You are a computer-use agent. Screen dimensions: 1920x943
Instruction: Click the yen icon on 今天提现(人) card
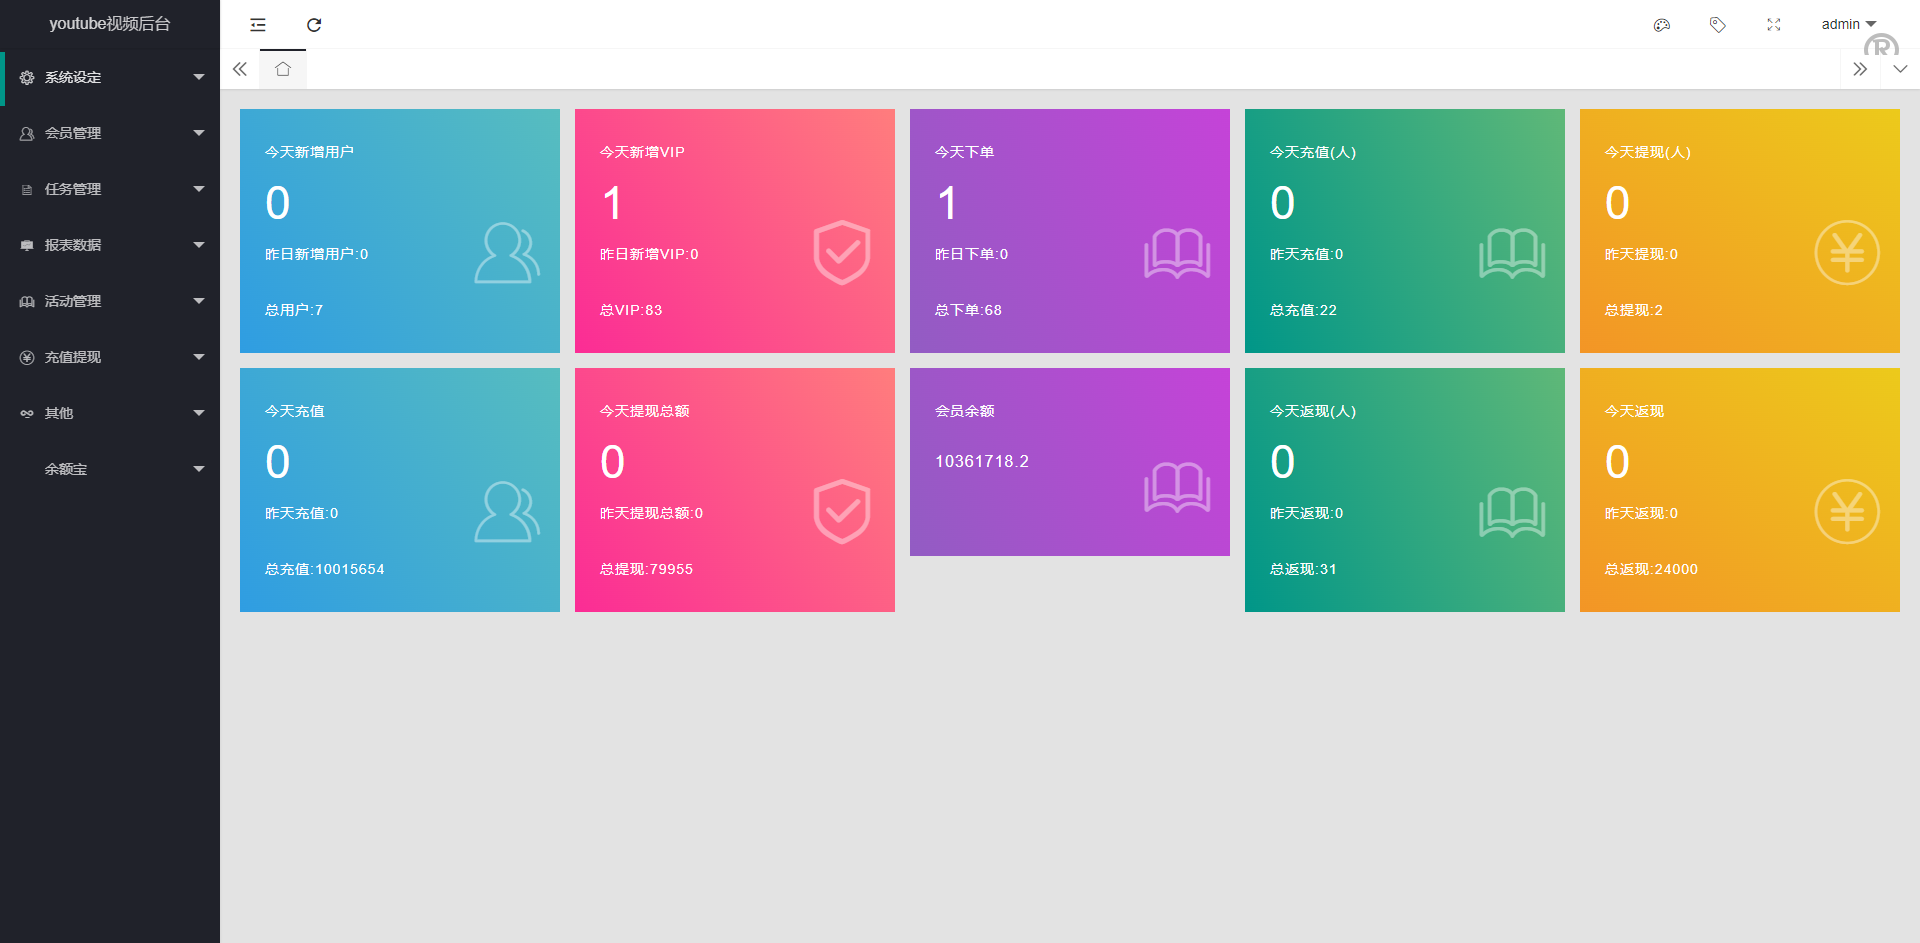pyautogui.click(x=1846, y=253)
